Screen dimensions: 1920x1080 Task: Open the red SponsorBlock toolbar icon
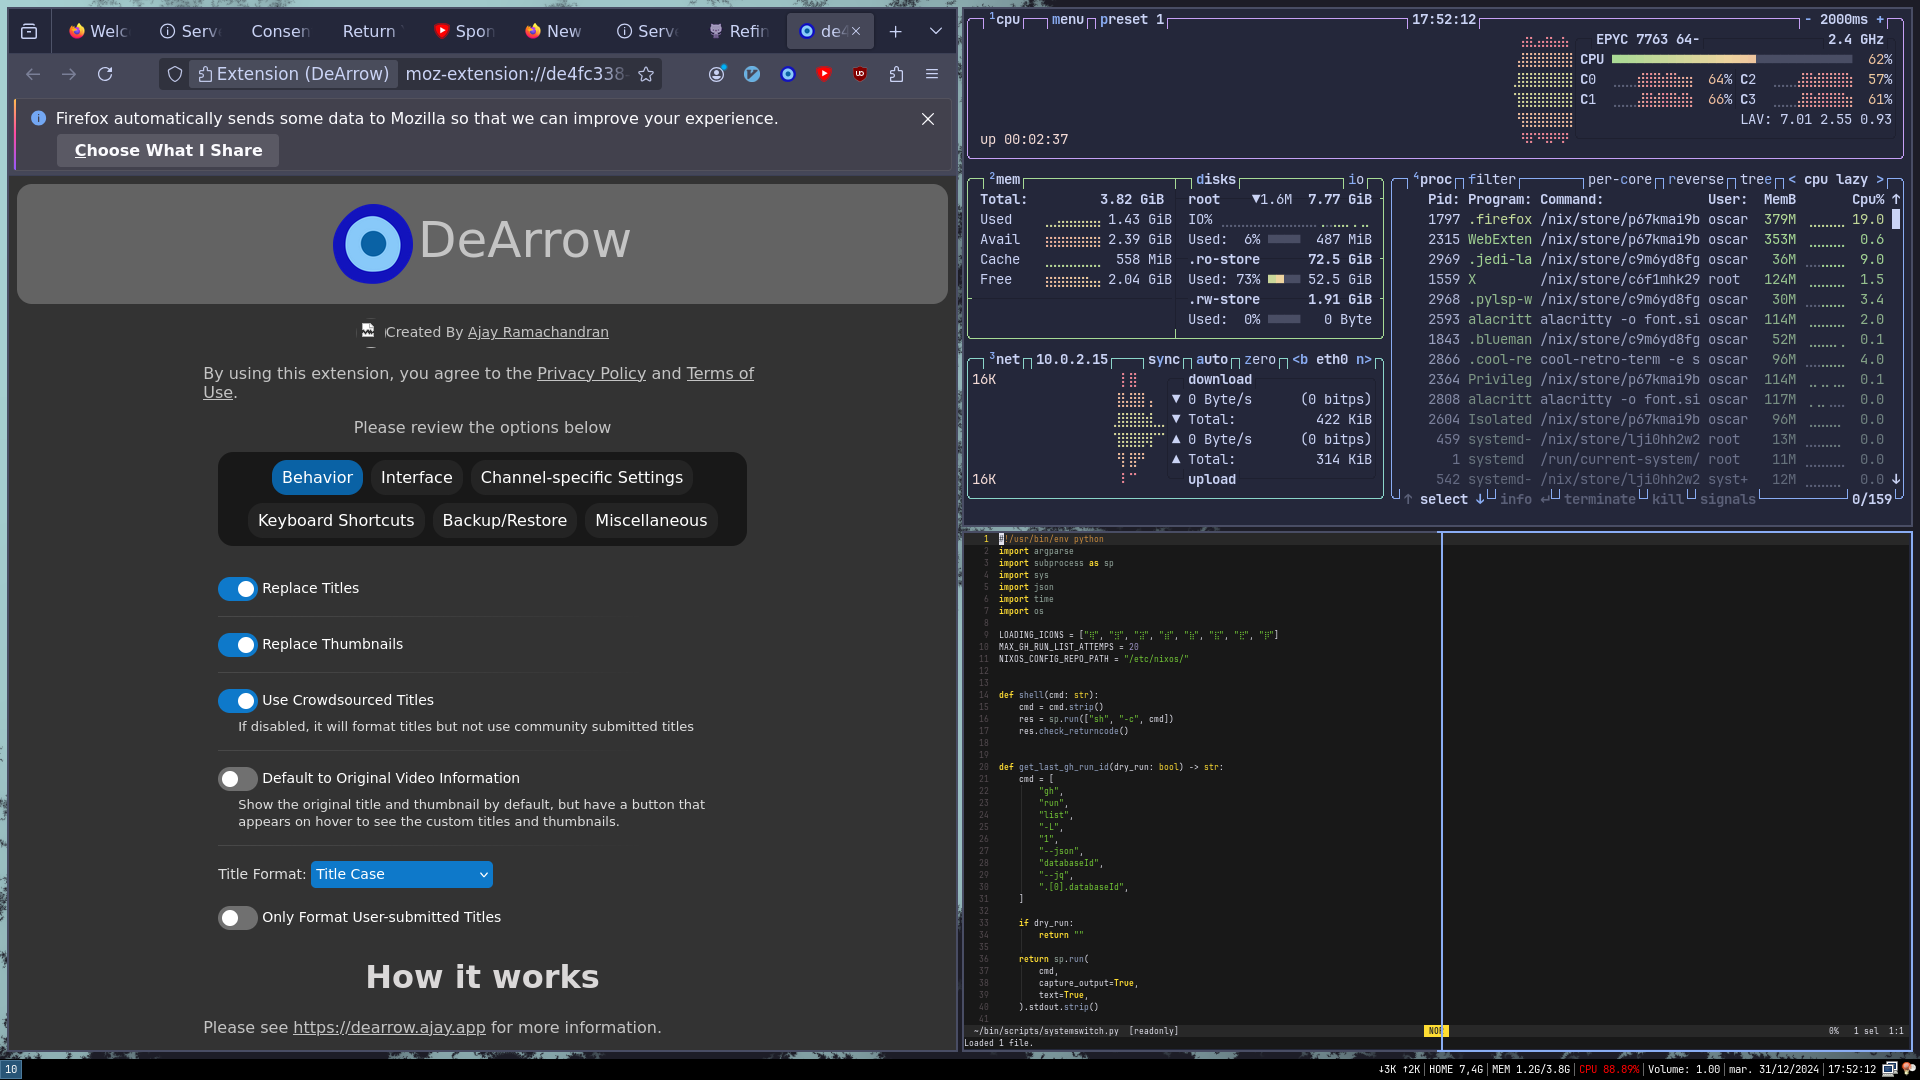tap(824, 74)
